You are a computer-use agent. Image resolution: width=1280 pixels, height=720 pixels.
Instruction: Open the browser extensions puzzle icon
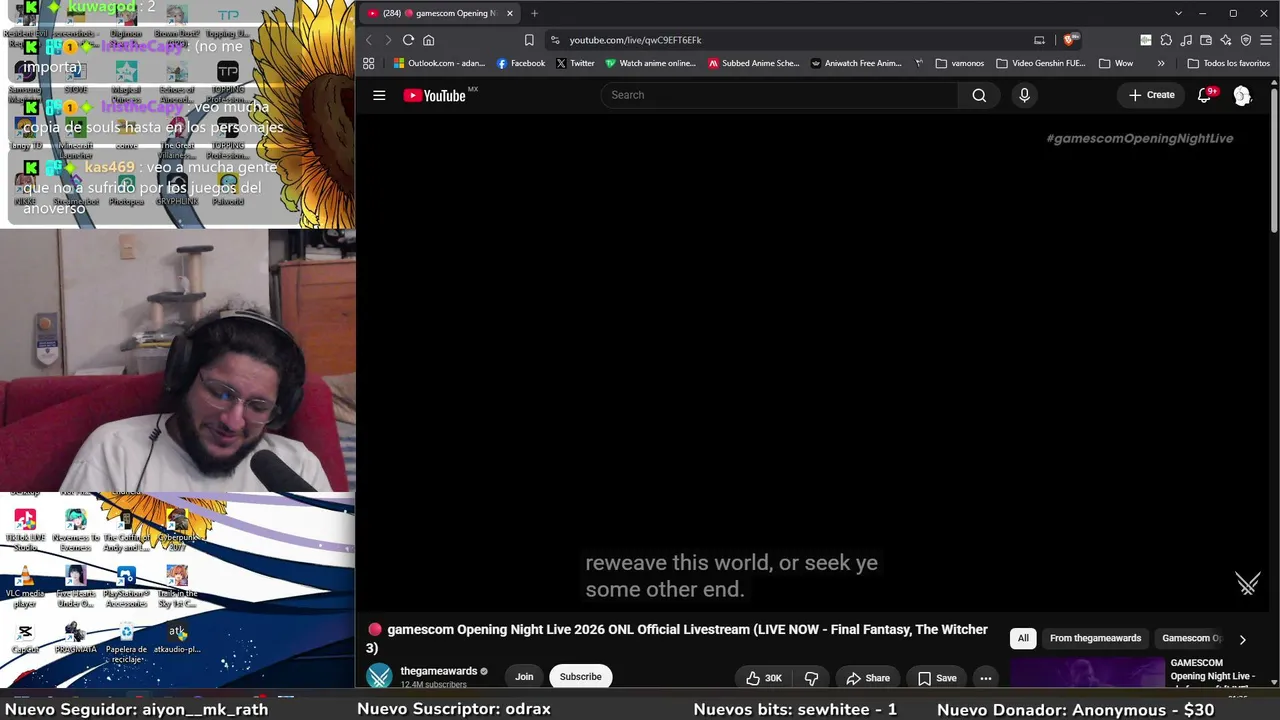tap(1166, 40)
